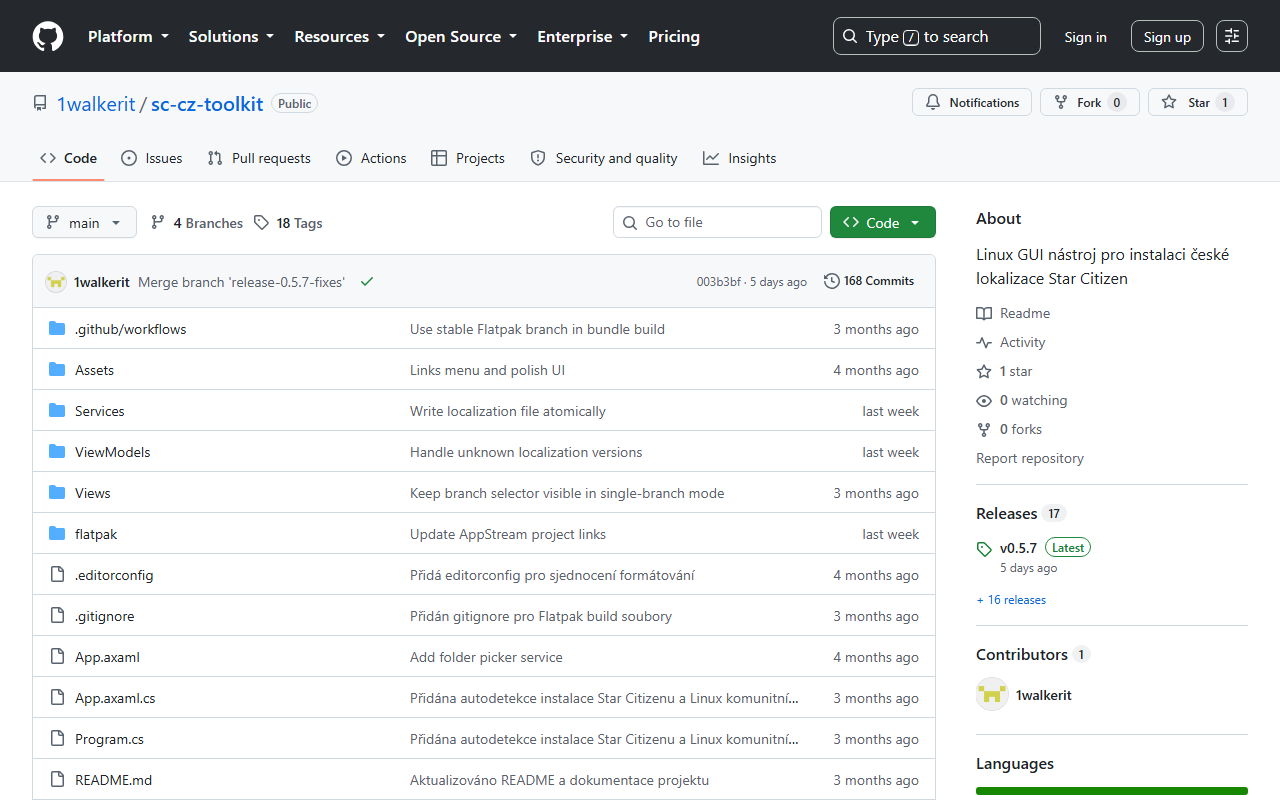
Task: Click the App.axaml.cs file icon
Action: (x=57, y=698)
